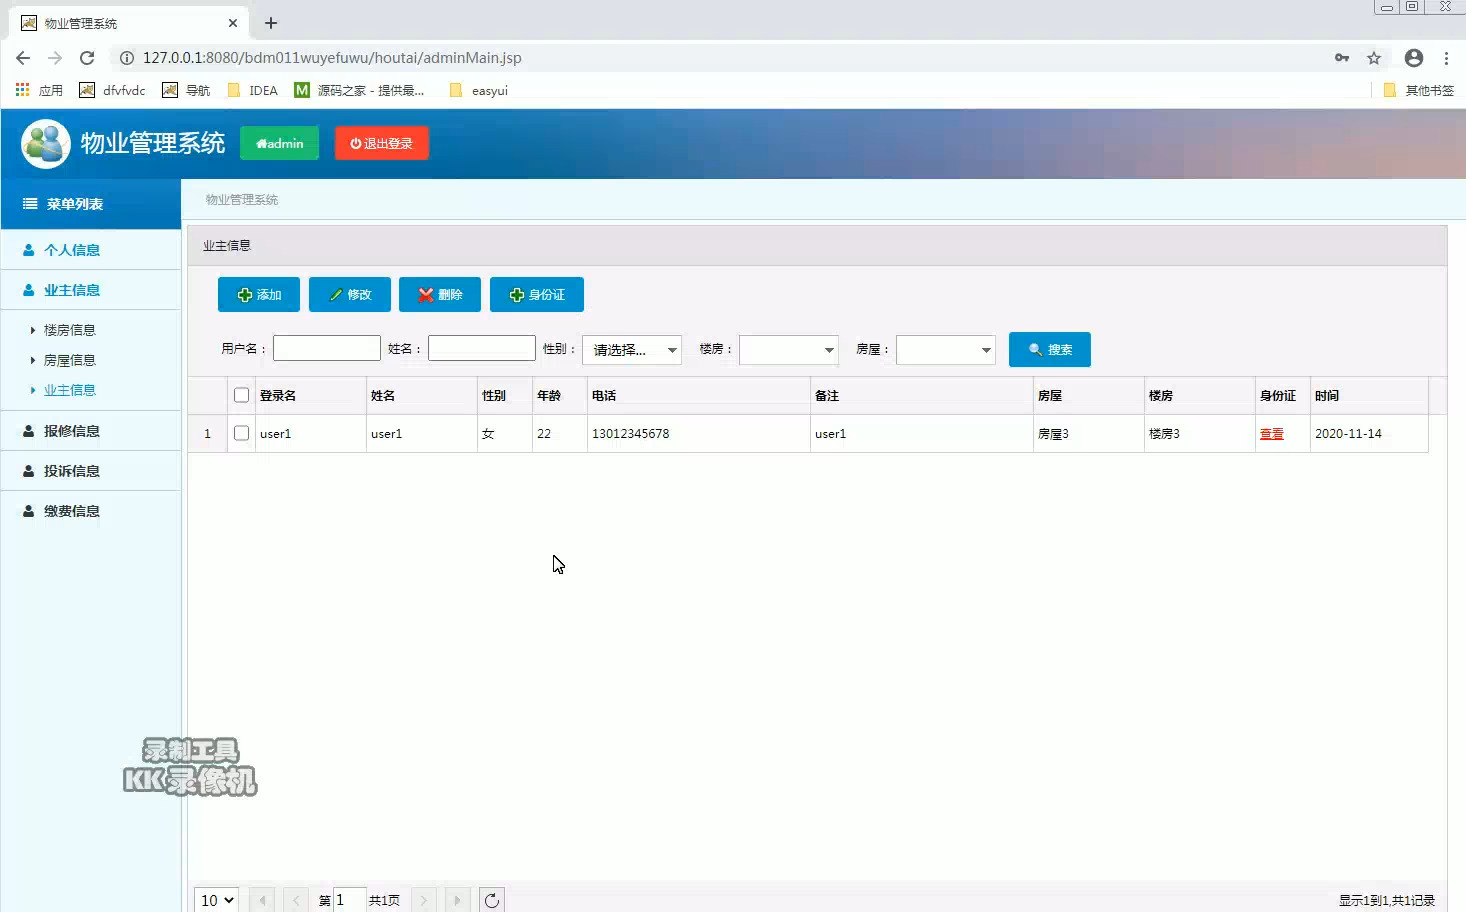Open the Chrome profile avatar icon

[x=1414, y=58]
